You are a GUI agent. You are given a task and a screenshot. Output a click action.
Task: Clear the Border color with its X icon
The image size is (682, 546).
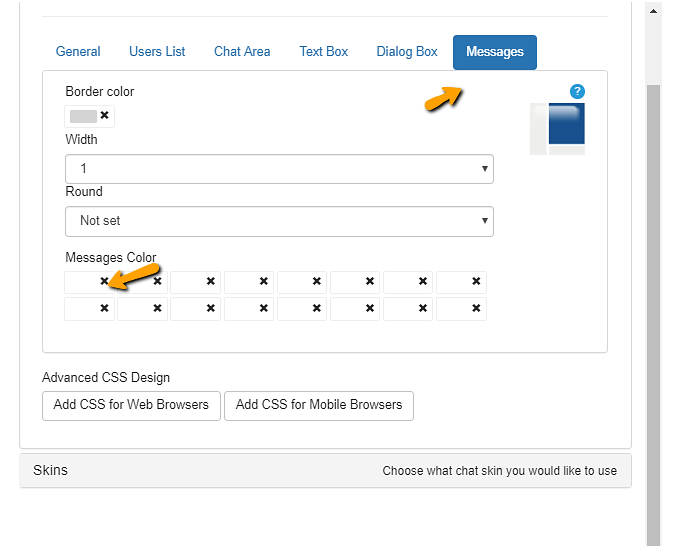pyautogui.click(x=104, y=116)
